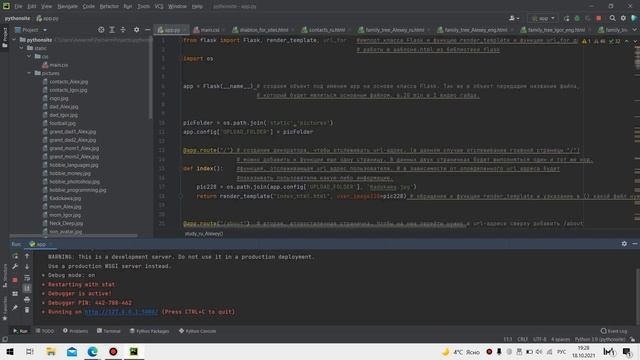Open the VCS menu
The image size is (640, 360).
tap(159, 7)
